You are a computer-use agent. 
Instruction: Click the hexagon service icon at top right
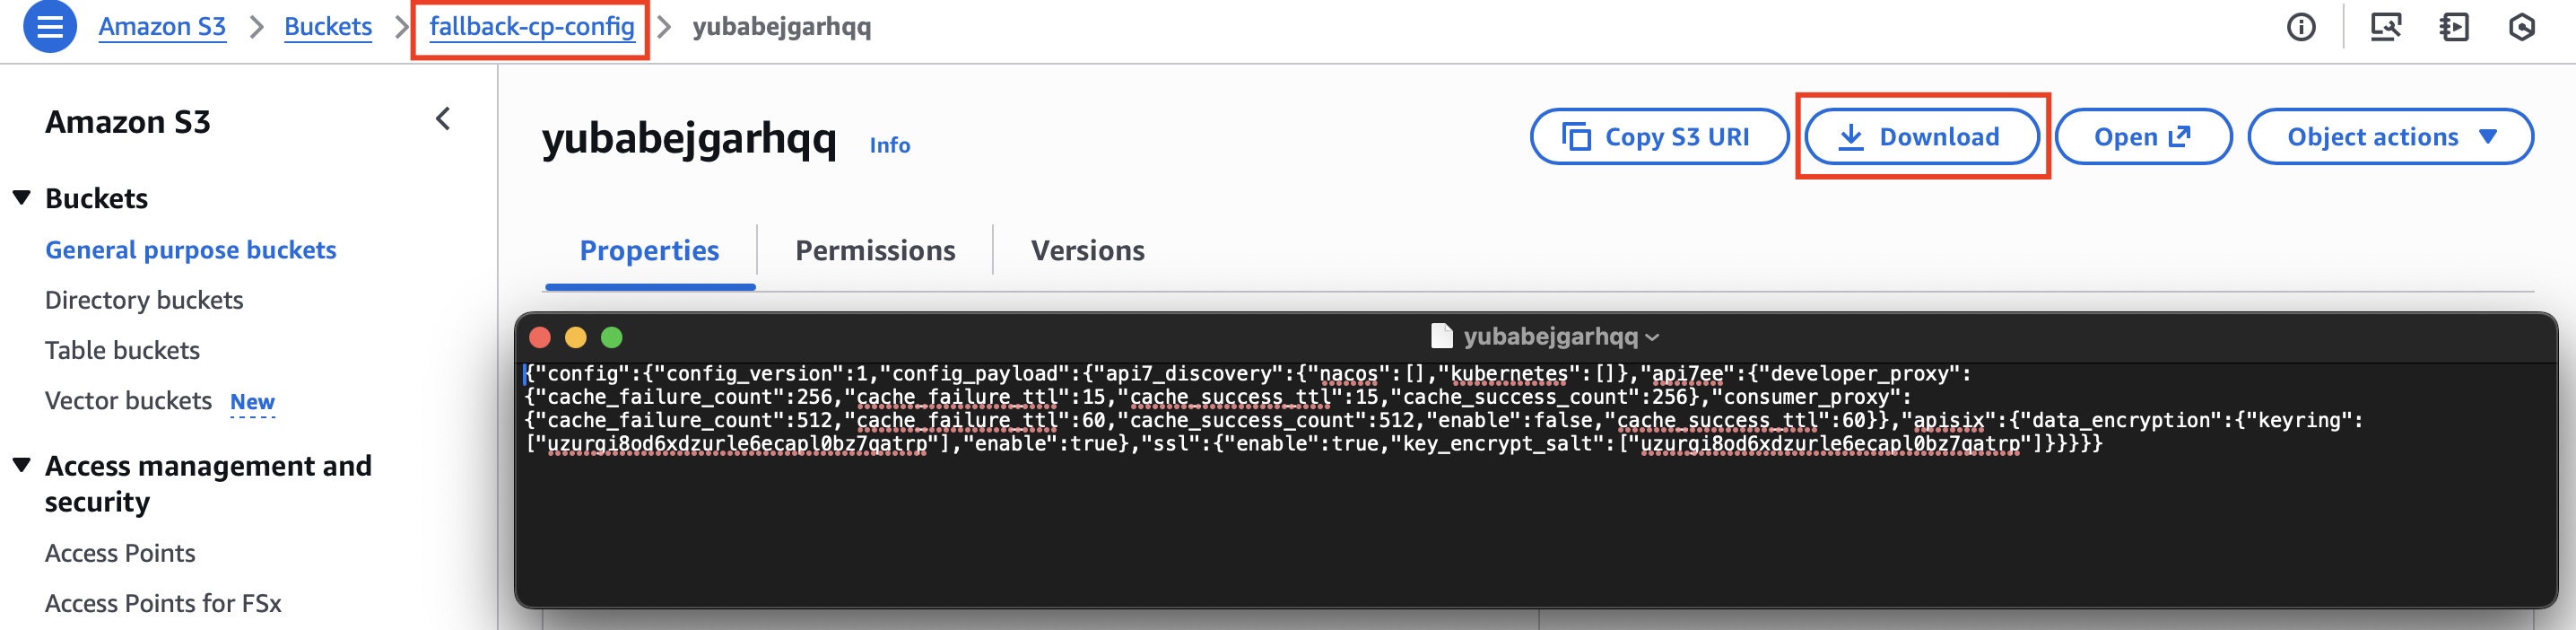tap(2521, 27)
